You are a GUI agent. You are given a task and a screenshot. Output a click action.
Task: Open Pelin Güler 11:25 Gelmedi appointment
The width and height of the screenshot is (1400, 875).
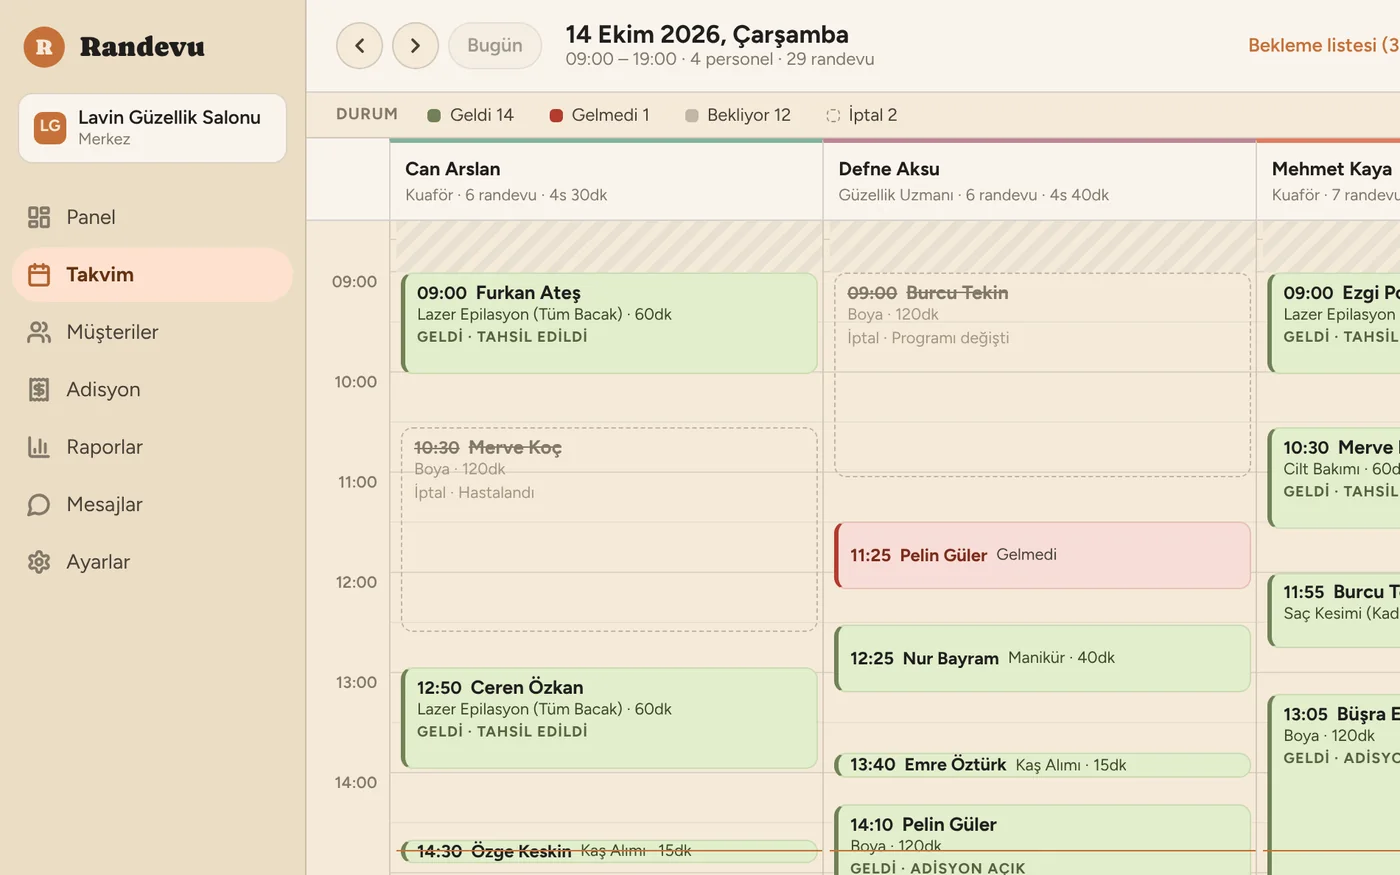point(1042,555)
